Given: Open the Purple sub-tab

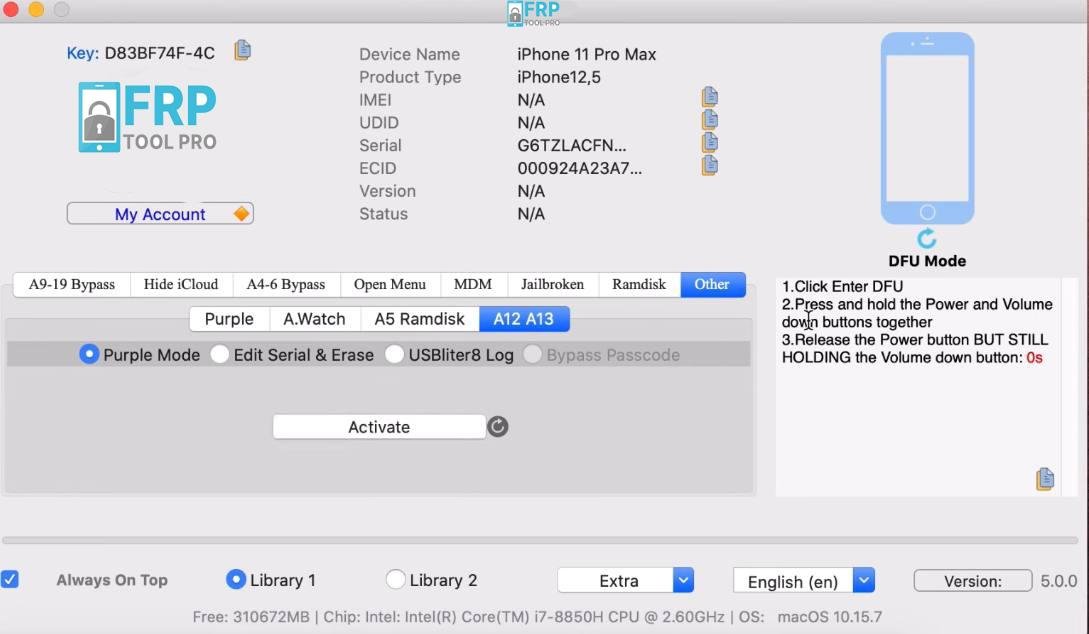Looking at the screenshot, I should tap(229, 319).
